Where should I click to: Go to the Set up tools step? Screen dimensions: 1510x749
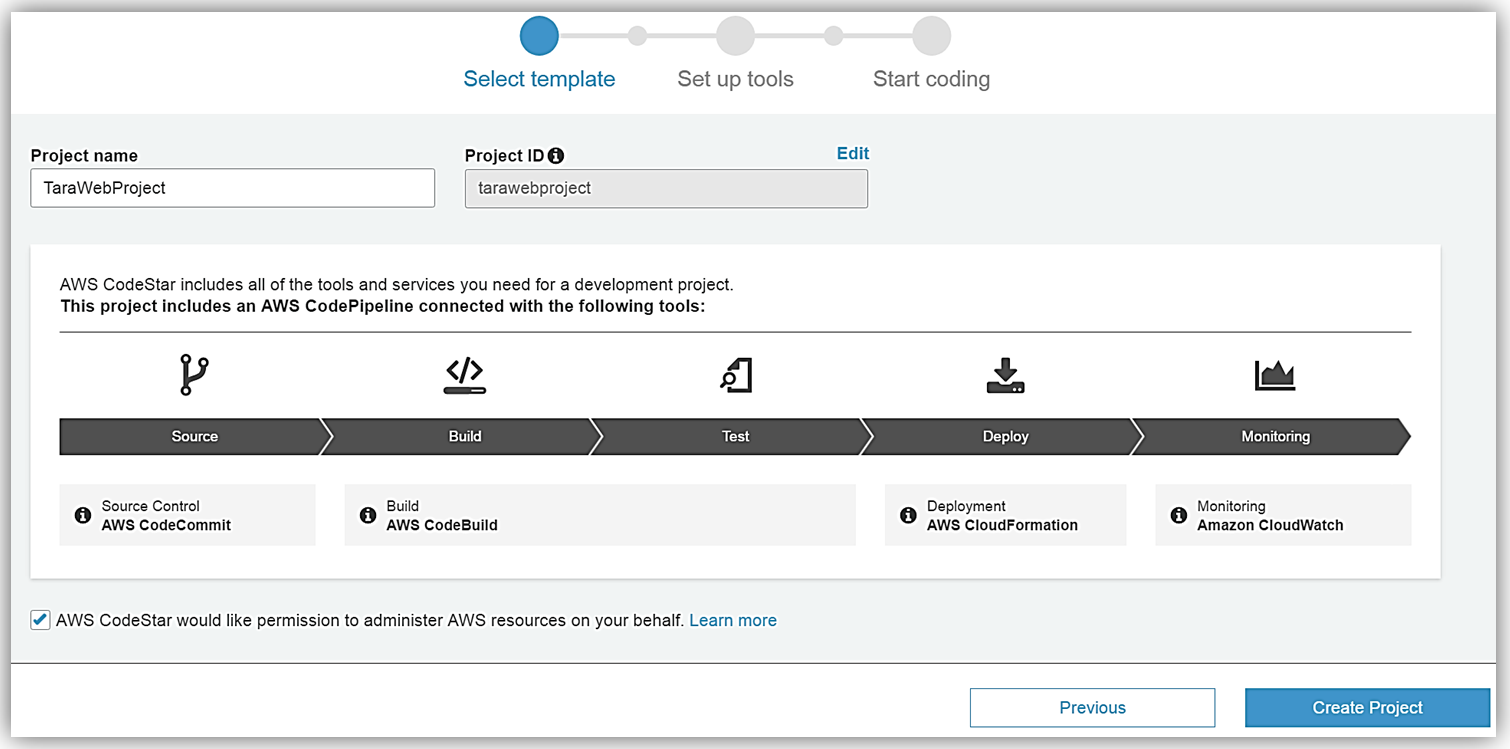click(735, 37)
